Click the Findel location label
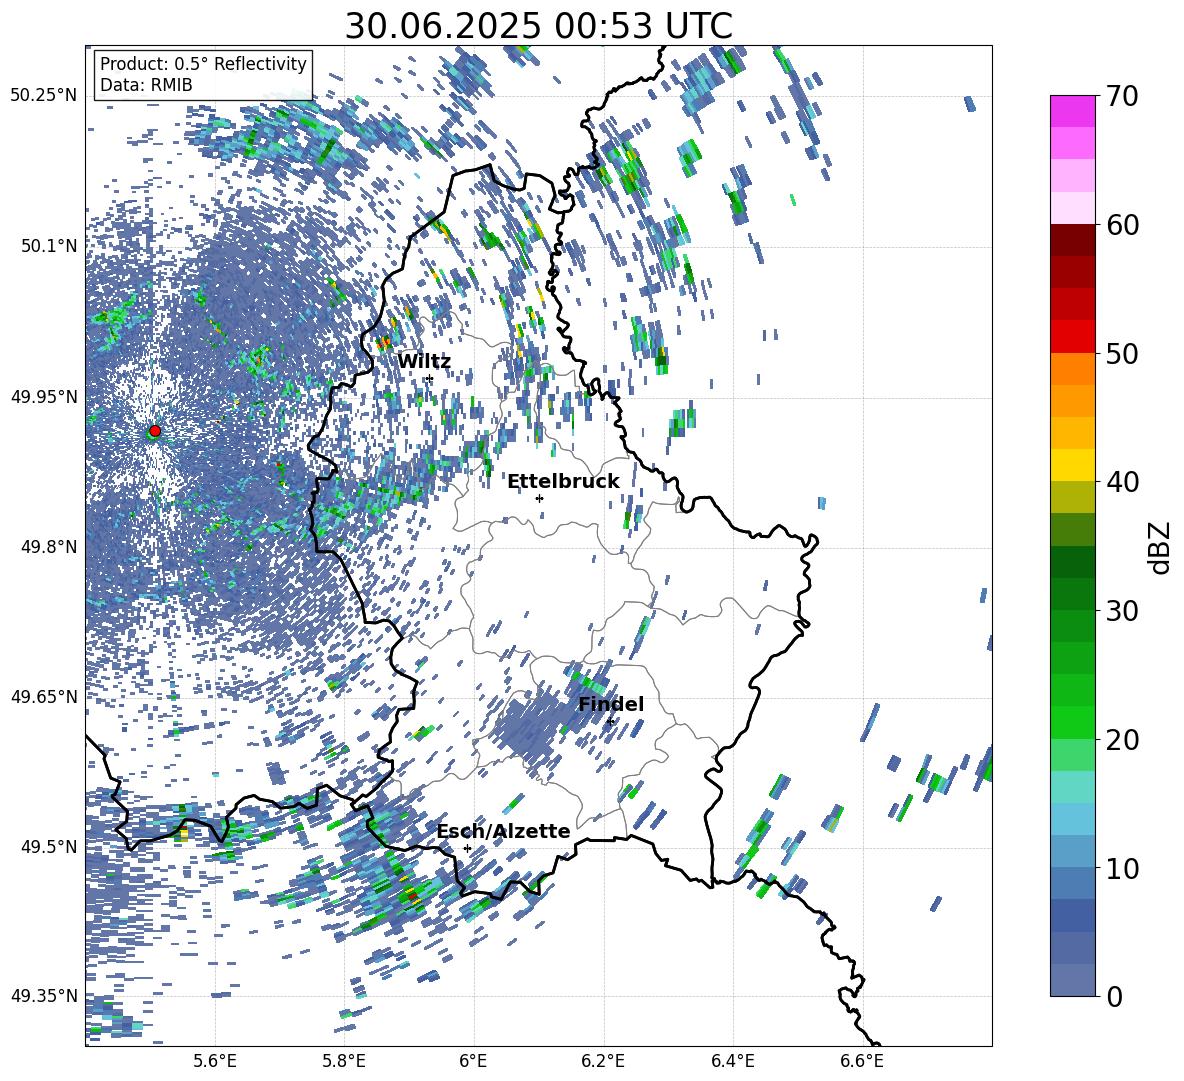 (x=611, y=704)
